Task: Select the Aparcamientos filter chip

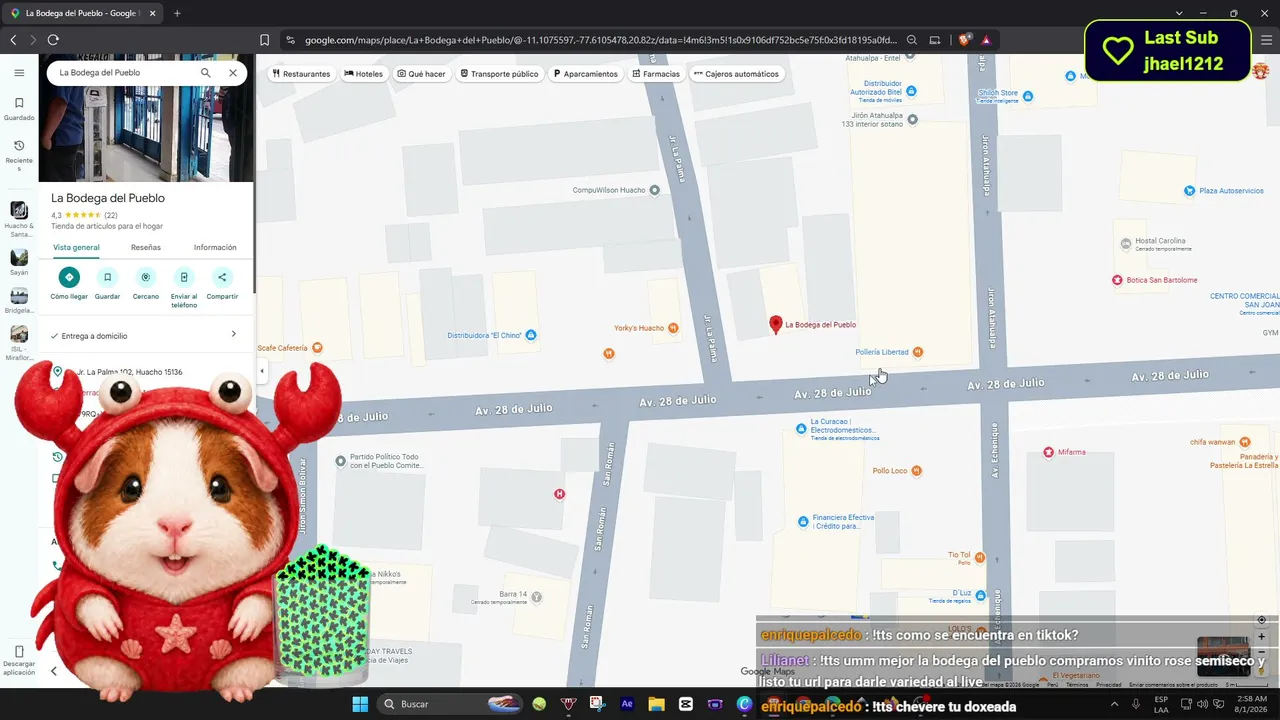Action: point(586,74)
